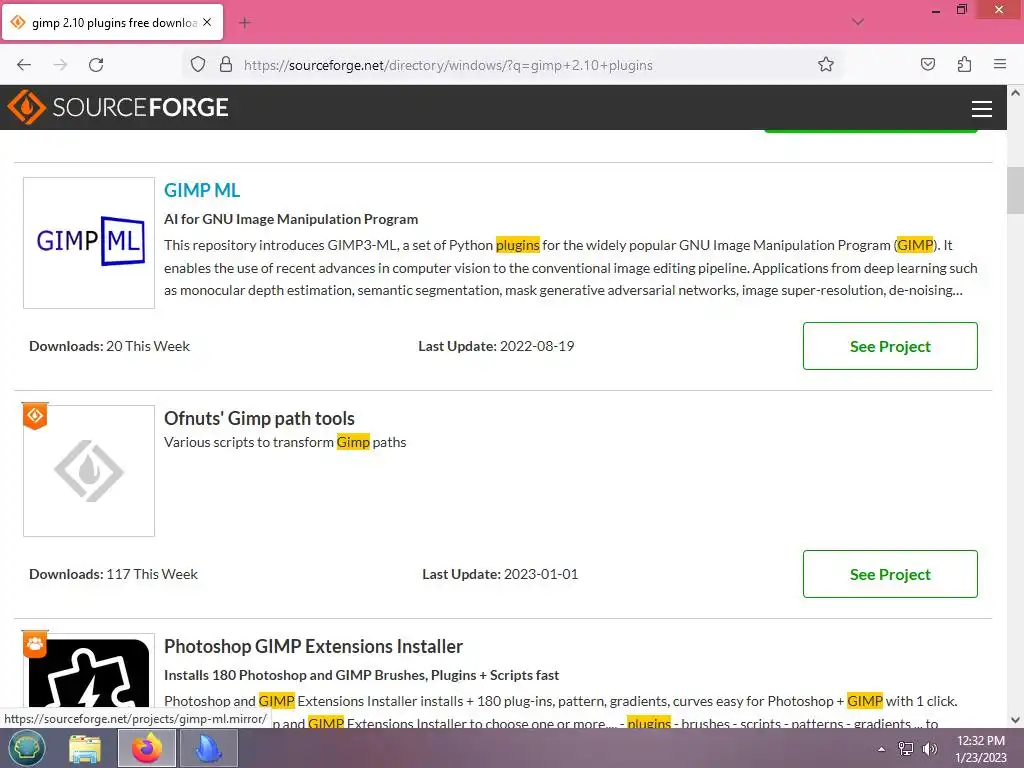
Task: Click the SourceForge logo
Action: tap(118, 107)
